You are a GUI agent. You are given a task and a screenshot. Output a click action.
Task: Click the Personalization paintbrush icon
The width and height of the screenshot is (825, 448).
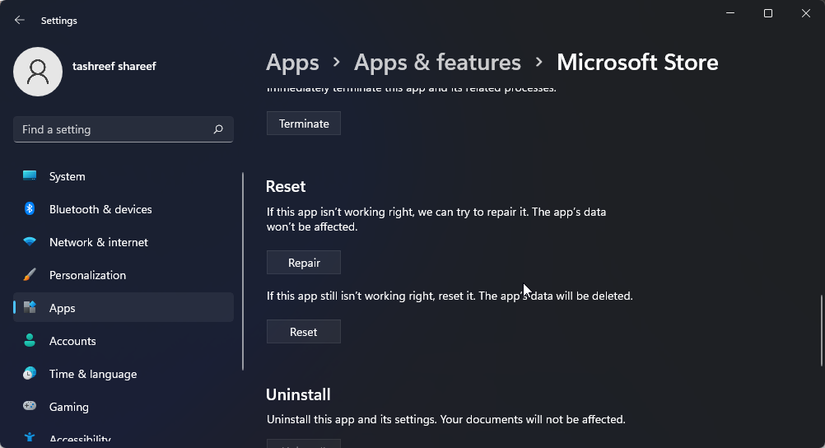(30, 275)
